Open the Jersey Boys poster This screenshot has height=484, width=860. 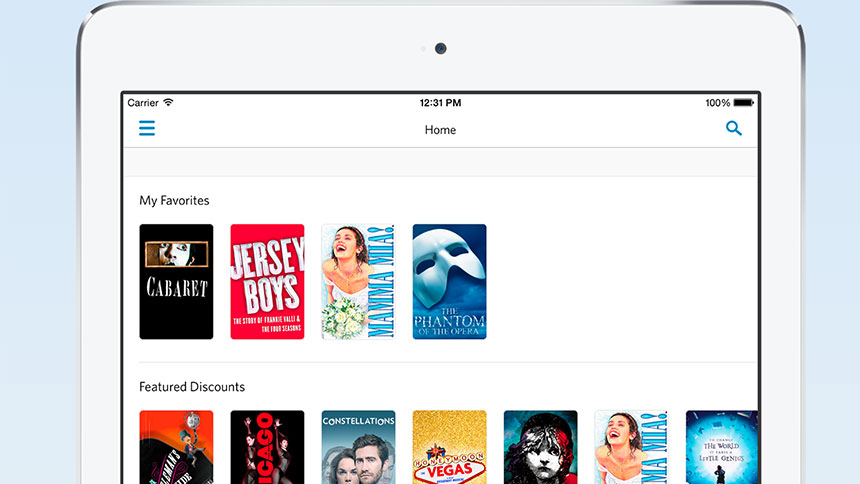pyautogui.click(x=267, y=282)
